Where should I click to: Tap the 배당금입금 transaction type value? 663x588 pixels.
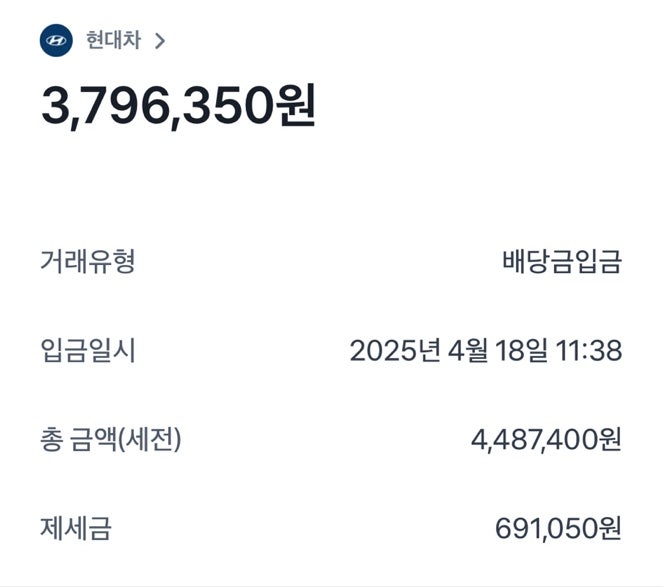pos(562,262)
